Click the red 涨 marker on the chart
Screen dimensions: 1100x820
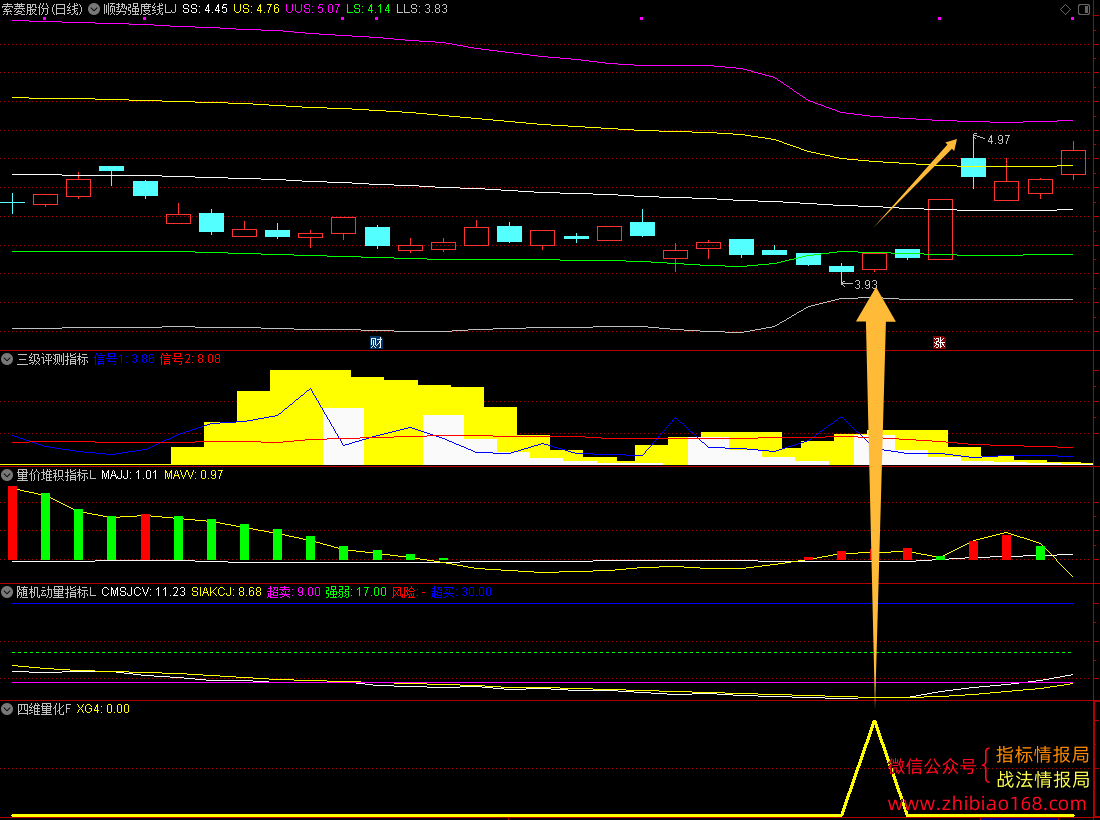click(x=939, y=343)
